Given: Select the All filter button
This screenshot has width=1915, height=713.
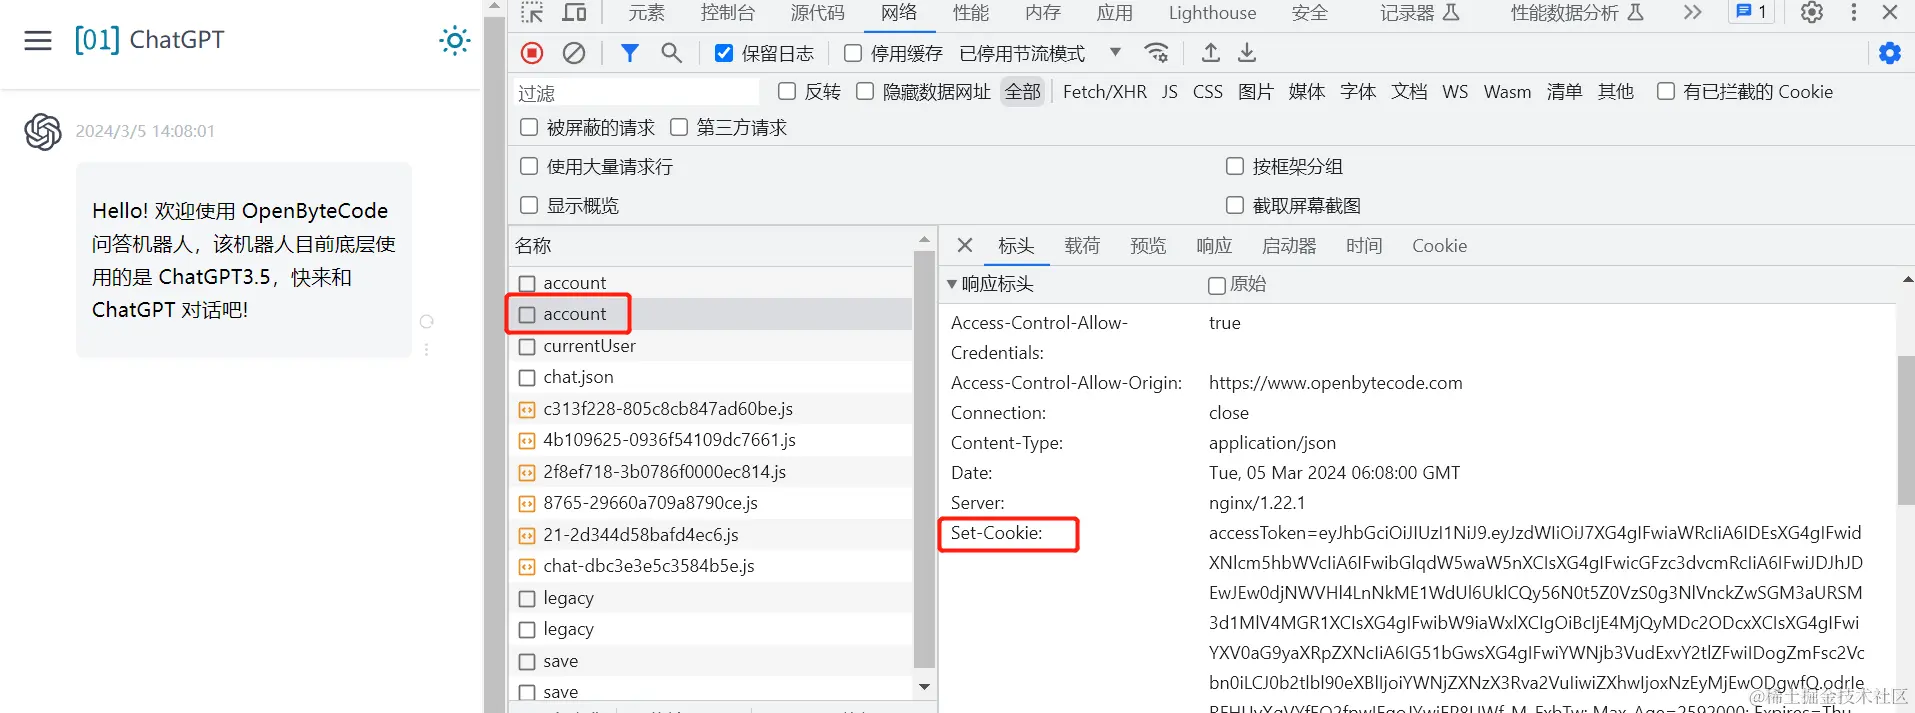Looking at the screenshot, I should coord(1023,92).
